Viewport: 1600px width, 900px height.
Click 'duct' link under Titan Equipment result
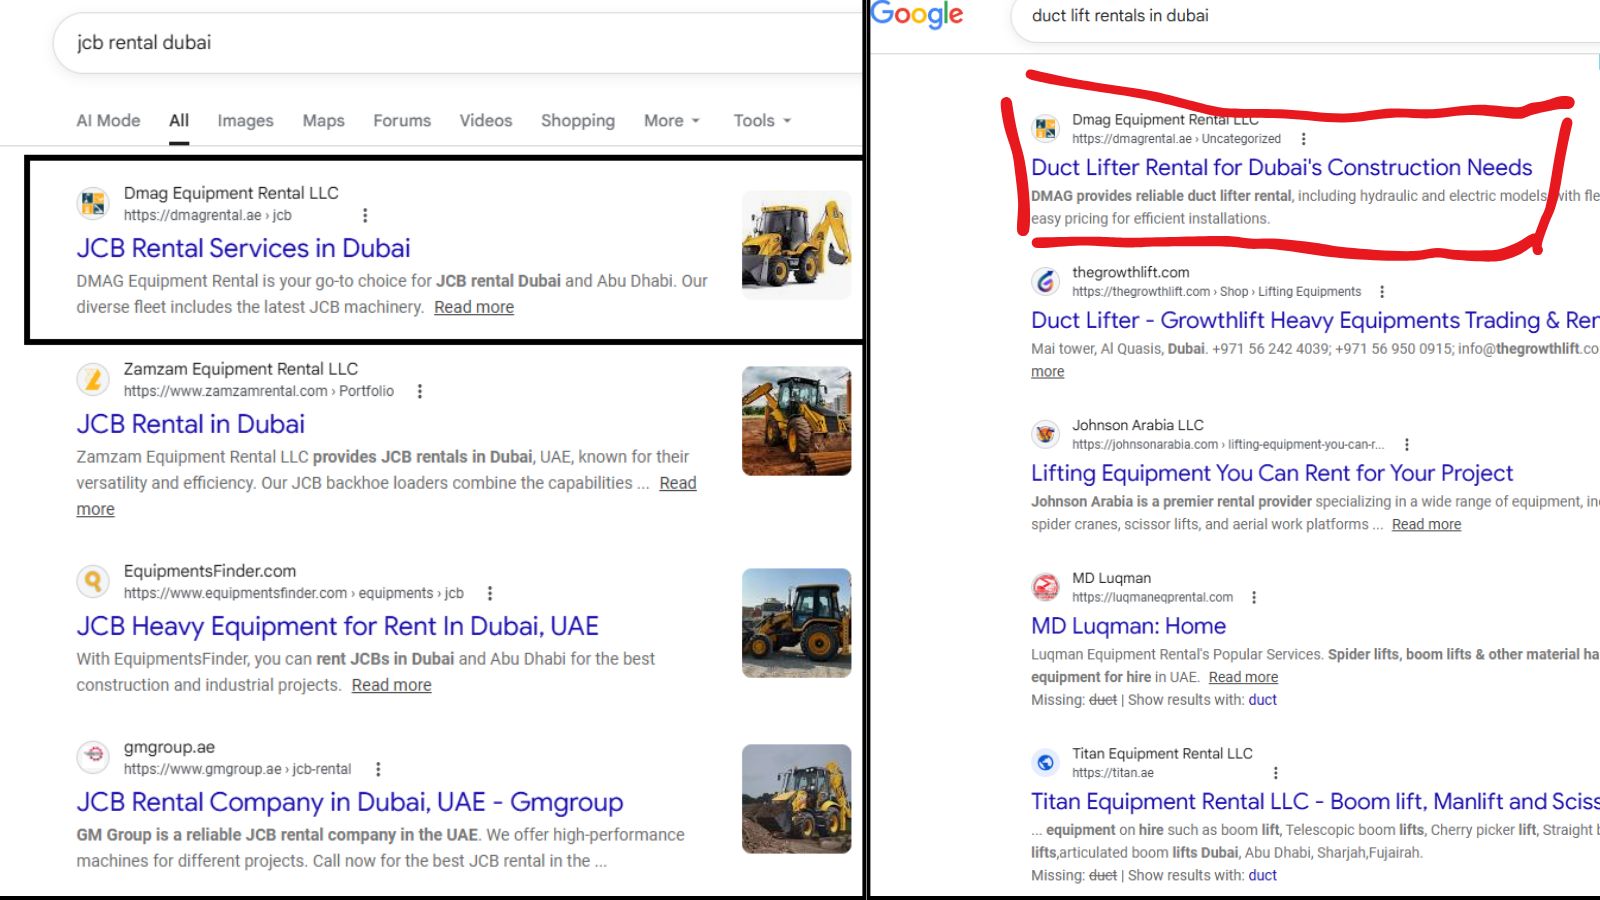point(1262,875)
